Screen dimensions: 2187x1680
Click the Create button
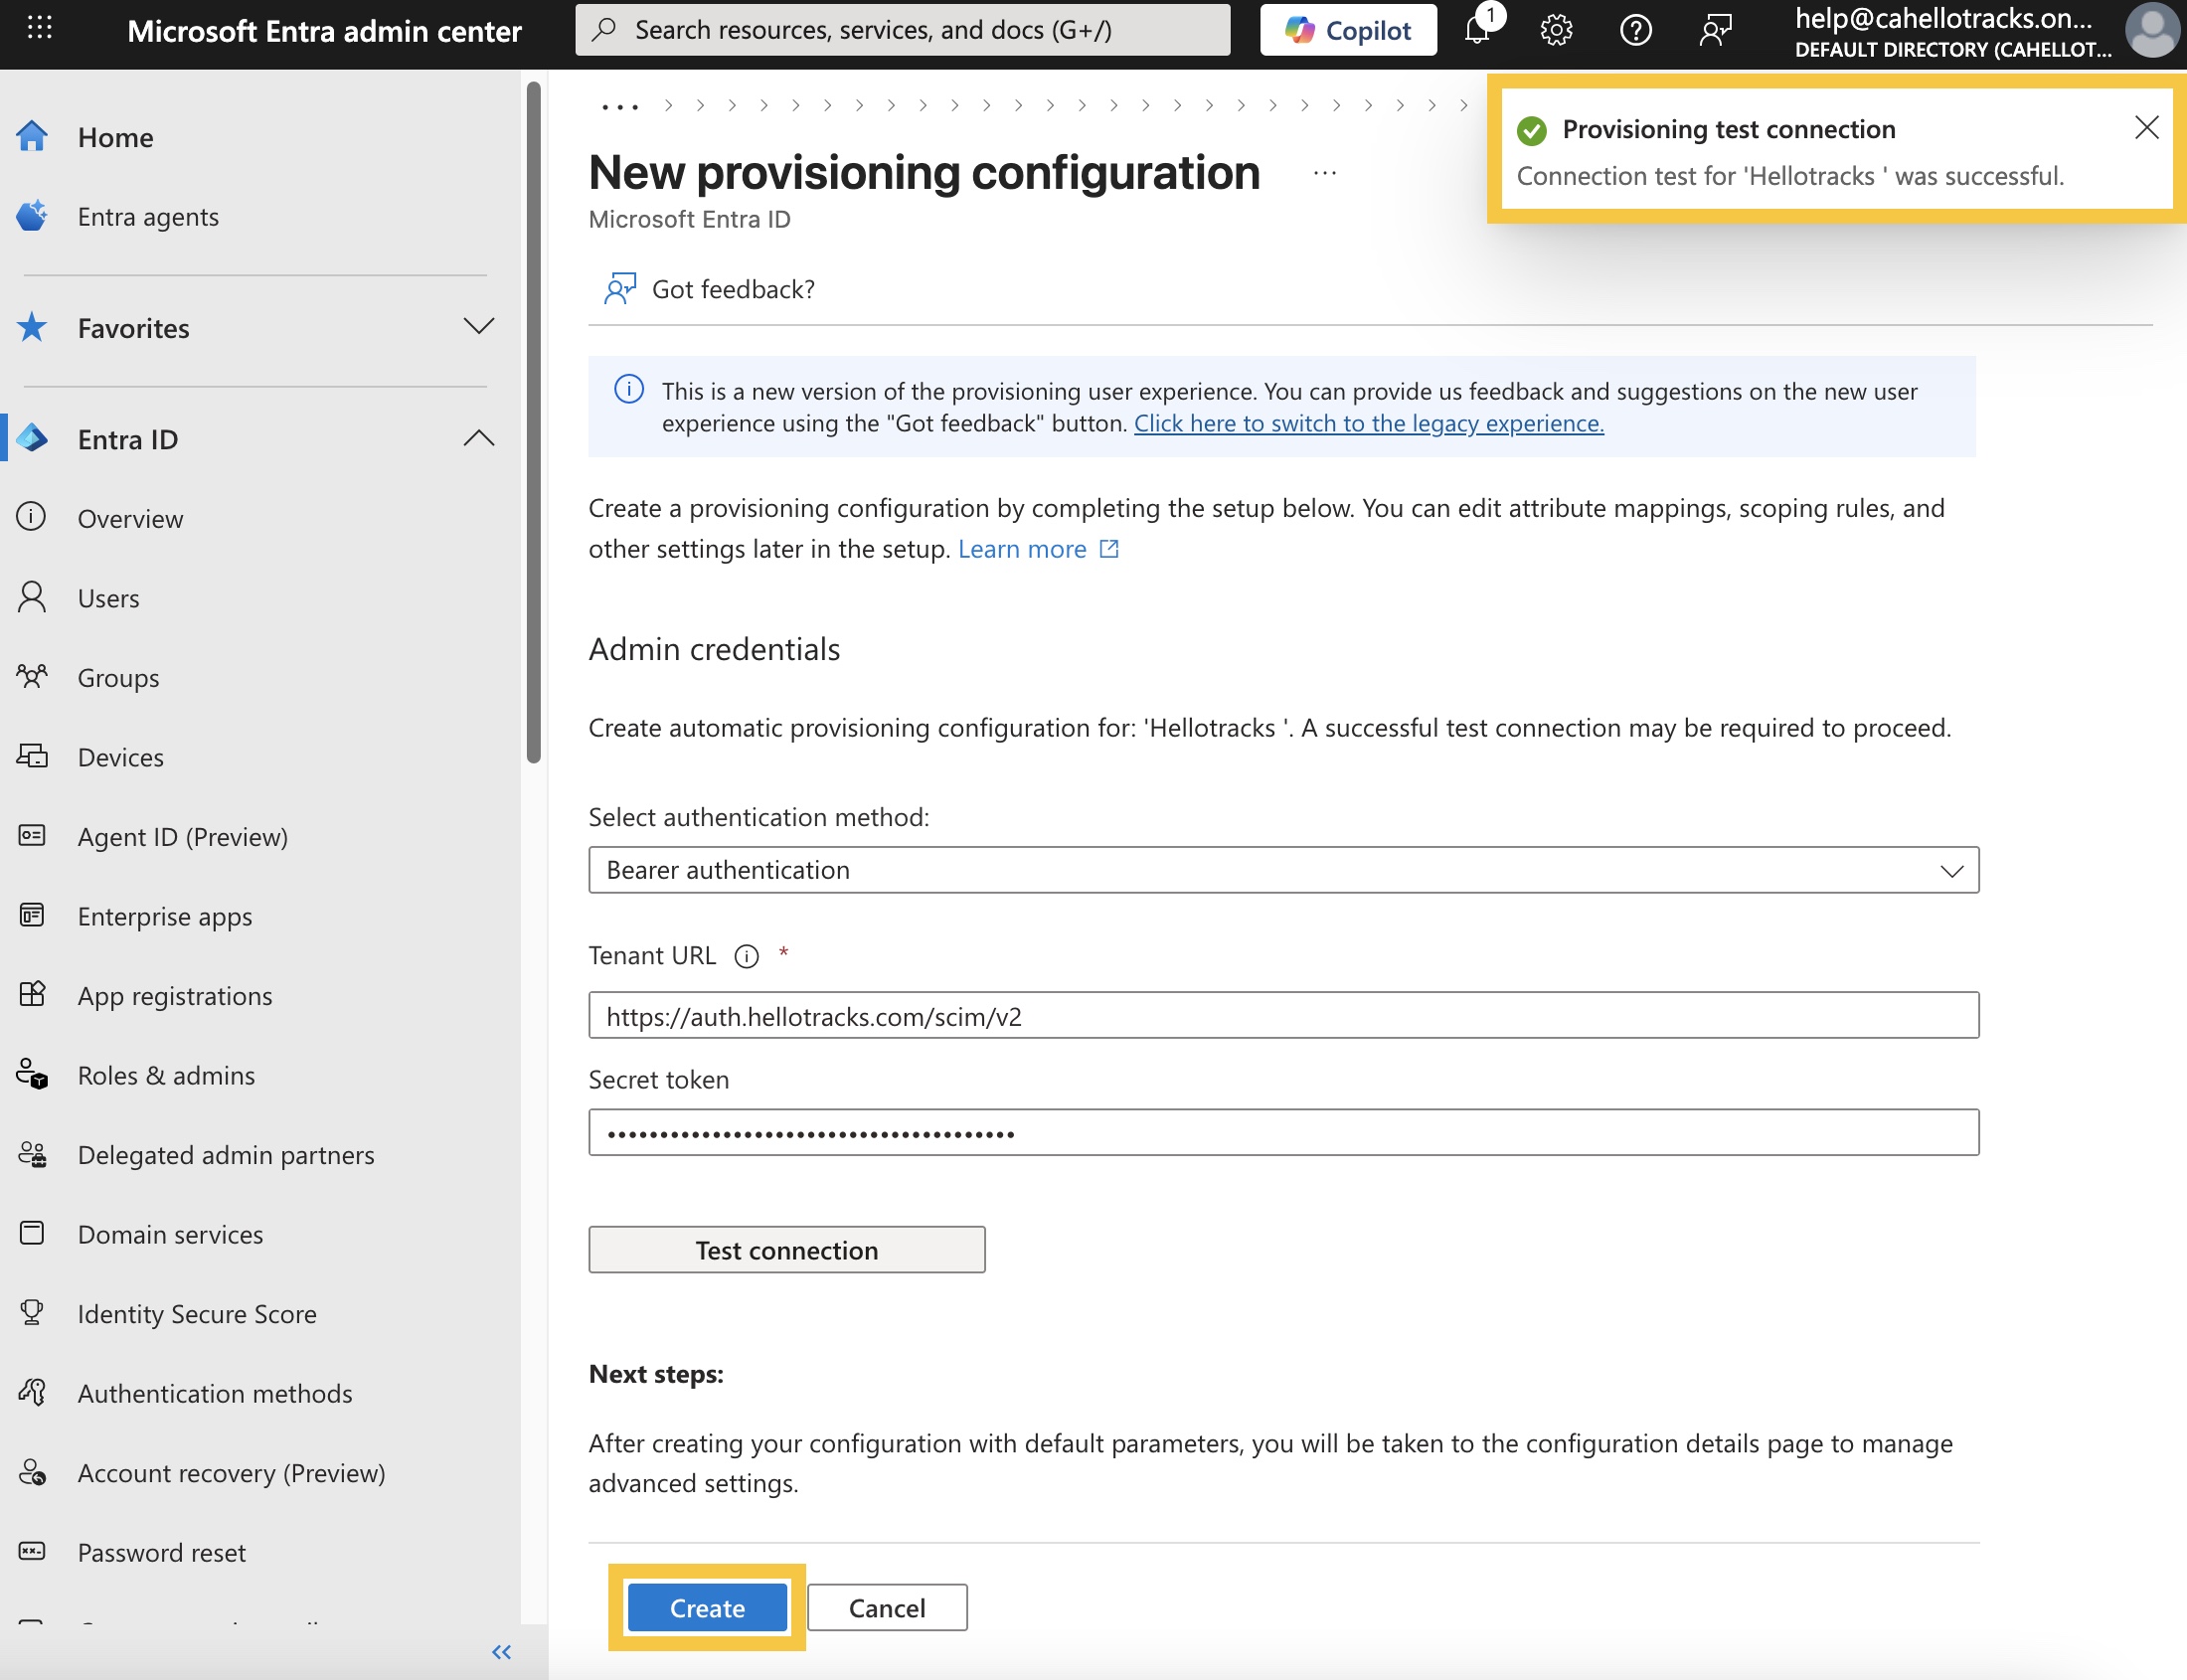[707, 1607]
